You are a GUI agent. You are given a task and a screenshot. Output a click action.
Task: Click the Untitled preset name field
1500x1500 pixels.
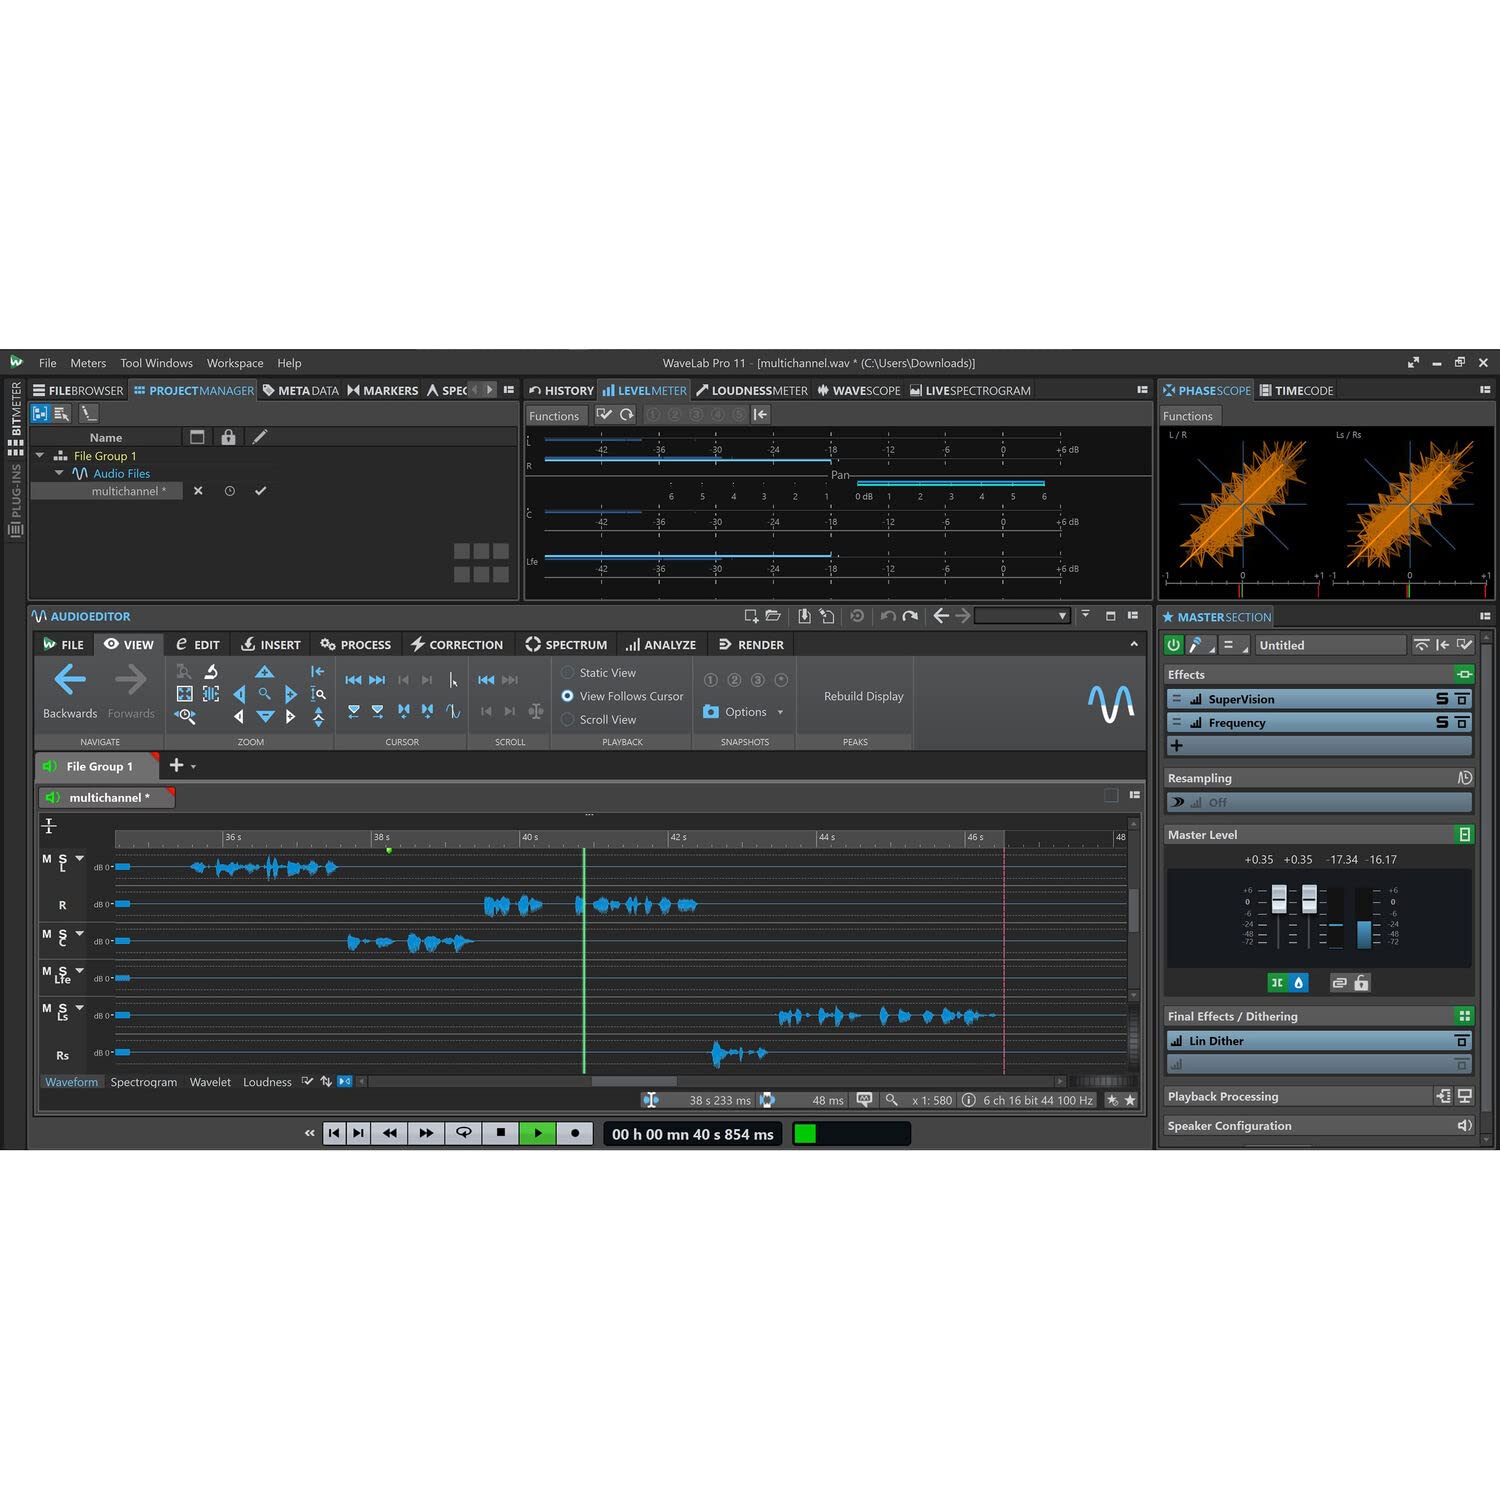(x=1330, y=645)
